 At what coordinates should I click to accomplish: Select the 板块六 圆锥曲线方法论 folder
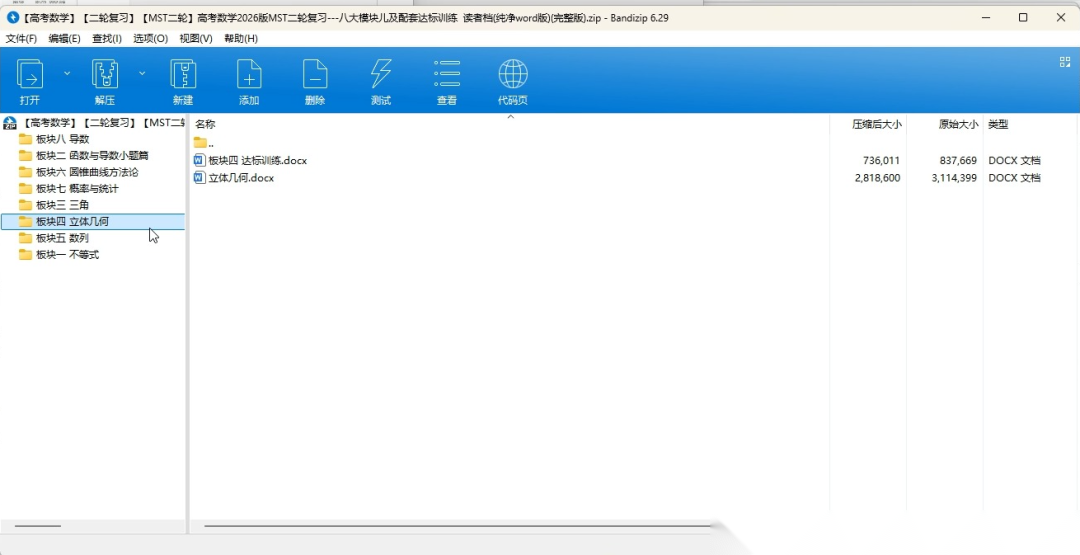point(86,172)
